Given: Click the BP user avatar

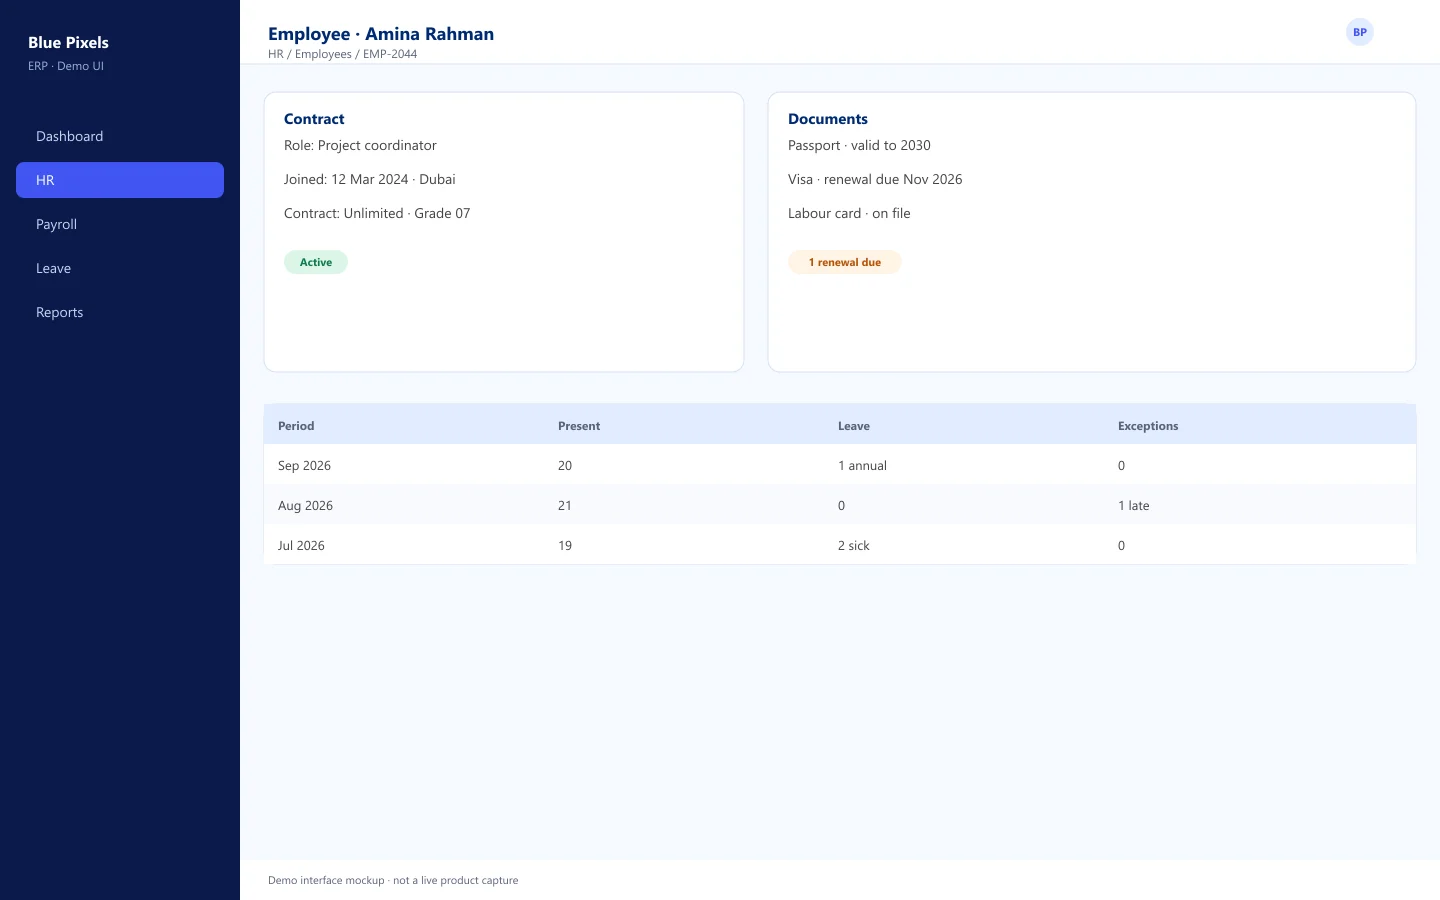Looking at the screenshot, I should (1360, 32).
